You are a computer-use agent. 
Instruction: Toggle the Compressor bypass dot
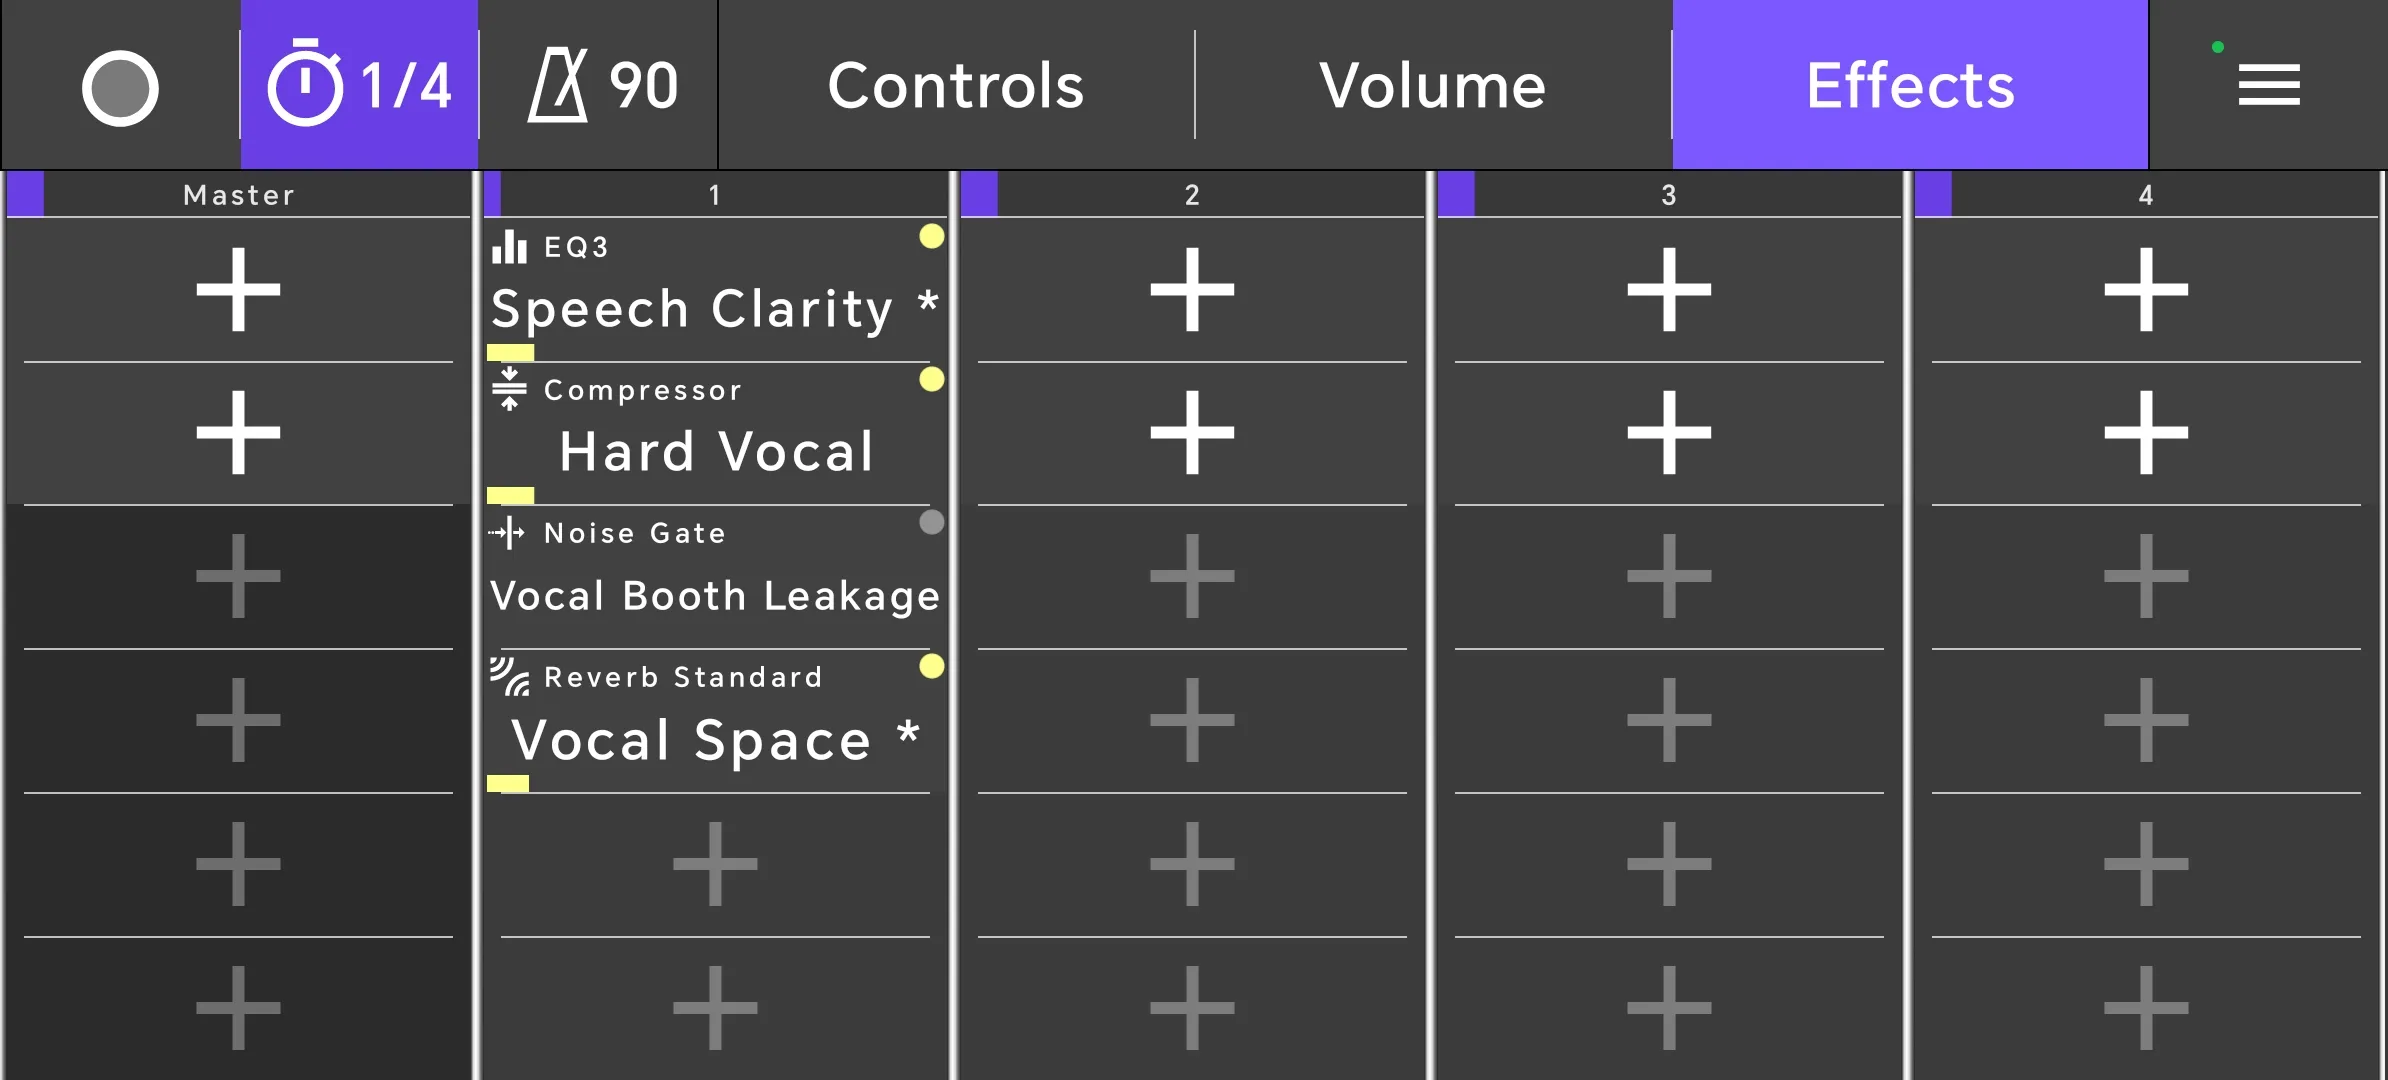point(931,379)
